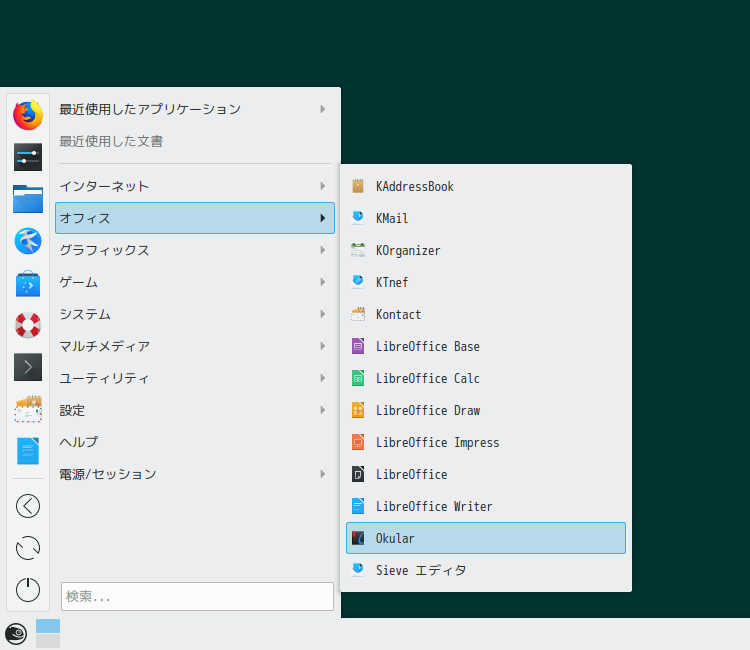Launch Kontact from the Office submenu text

(398, 314)
